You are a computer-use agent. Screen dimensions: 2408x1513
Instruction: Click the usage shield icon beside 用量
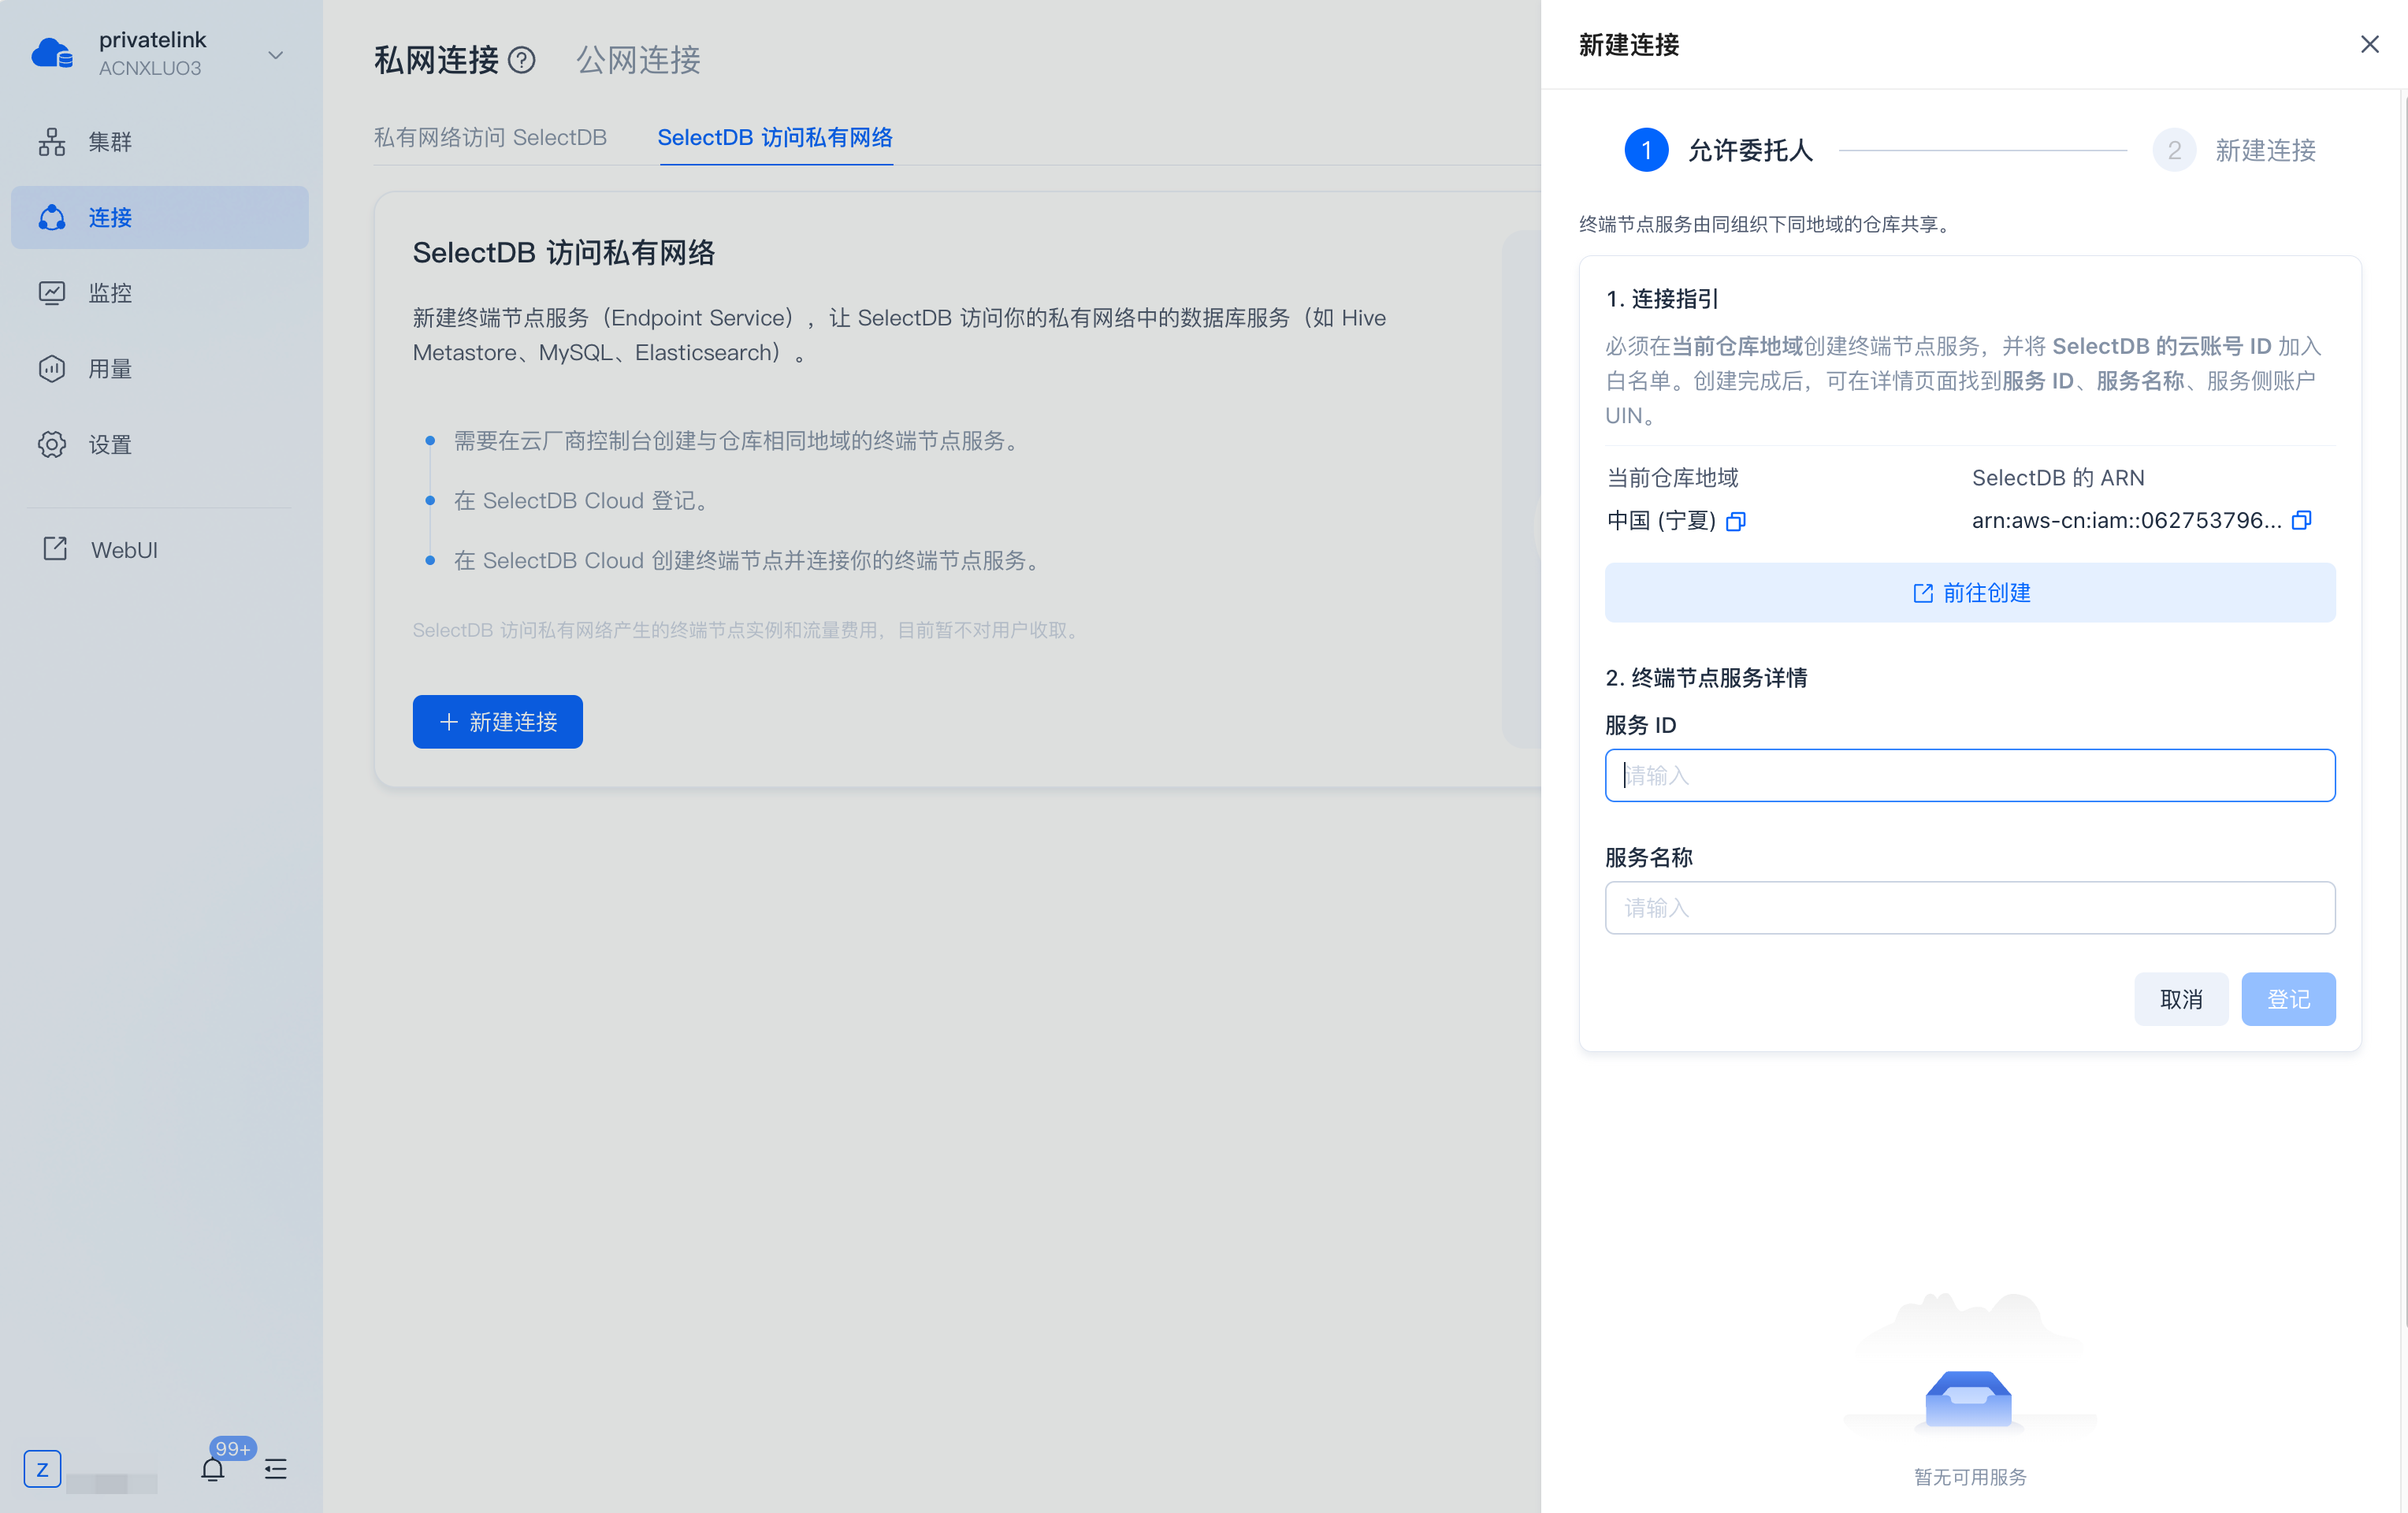52,369
